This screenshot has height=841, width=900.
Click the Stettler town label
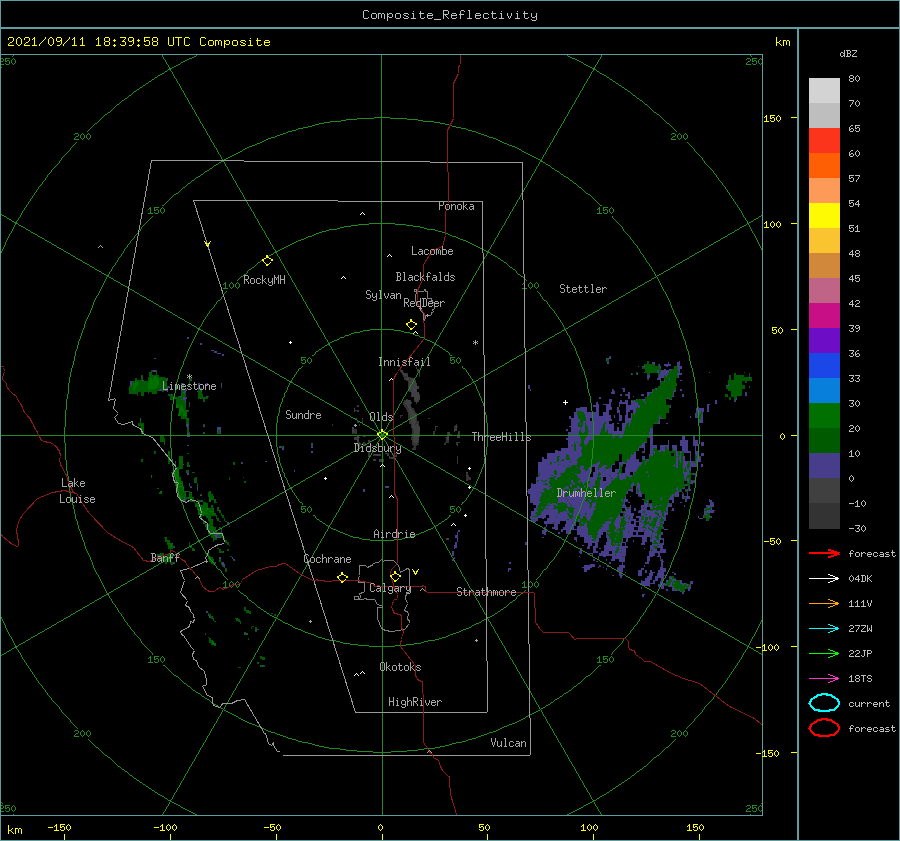point(583,289)
